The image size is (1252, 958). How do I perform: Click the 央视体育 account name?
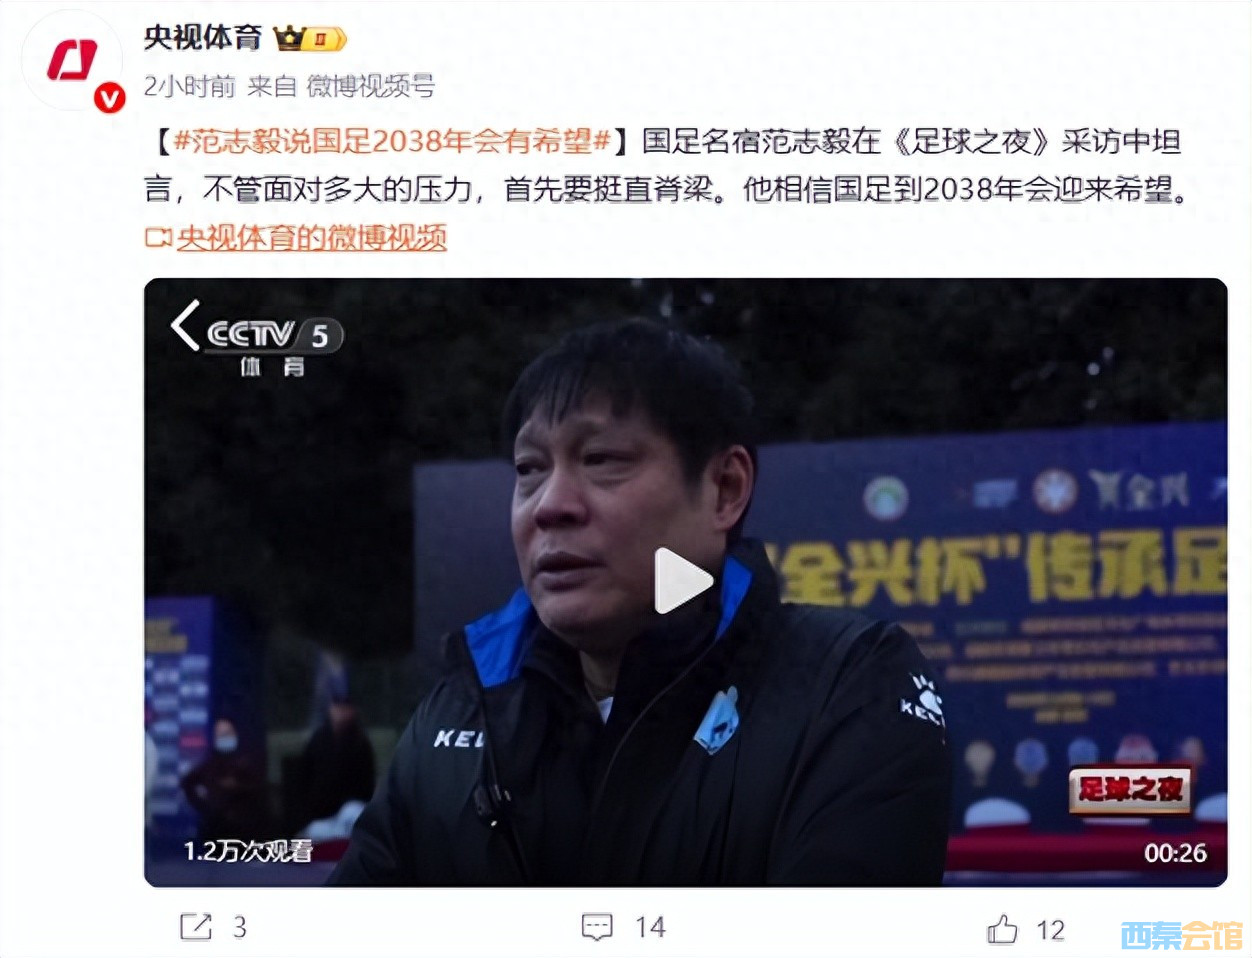tap(202, 38)
